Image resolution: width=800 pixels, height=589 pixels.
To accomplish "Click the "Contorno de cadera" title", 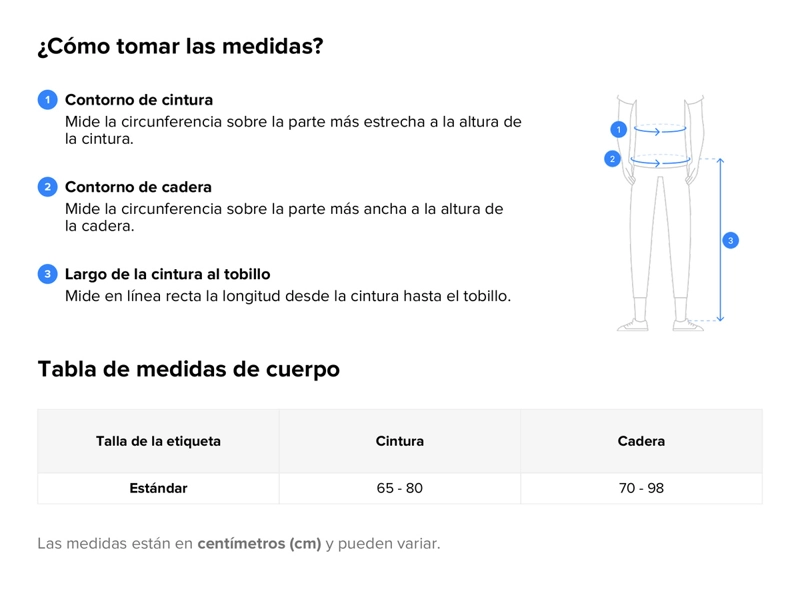I will click(138, 187).
